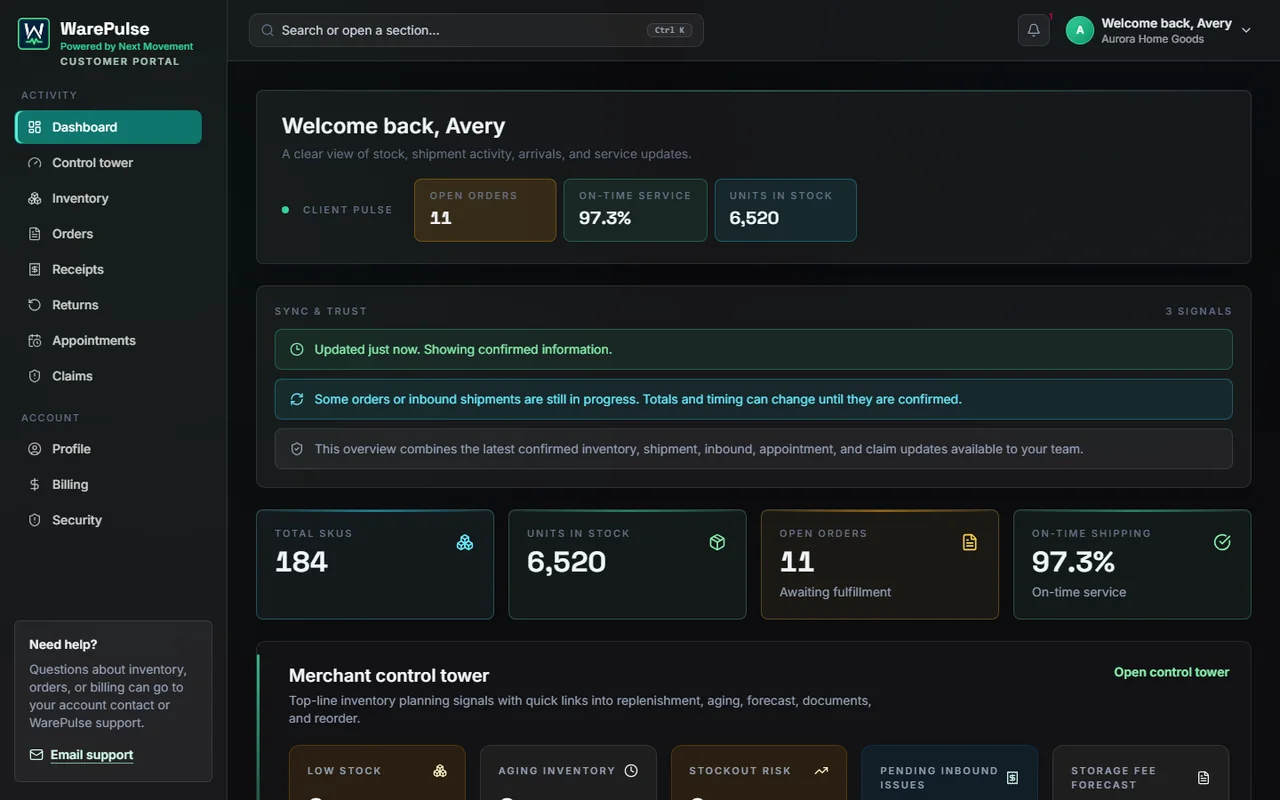The width and height of the screenshot is (1280, 800).
Task: Click 'Awaiting fulfillment' text
Action: (836, 592)
